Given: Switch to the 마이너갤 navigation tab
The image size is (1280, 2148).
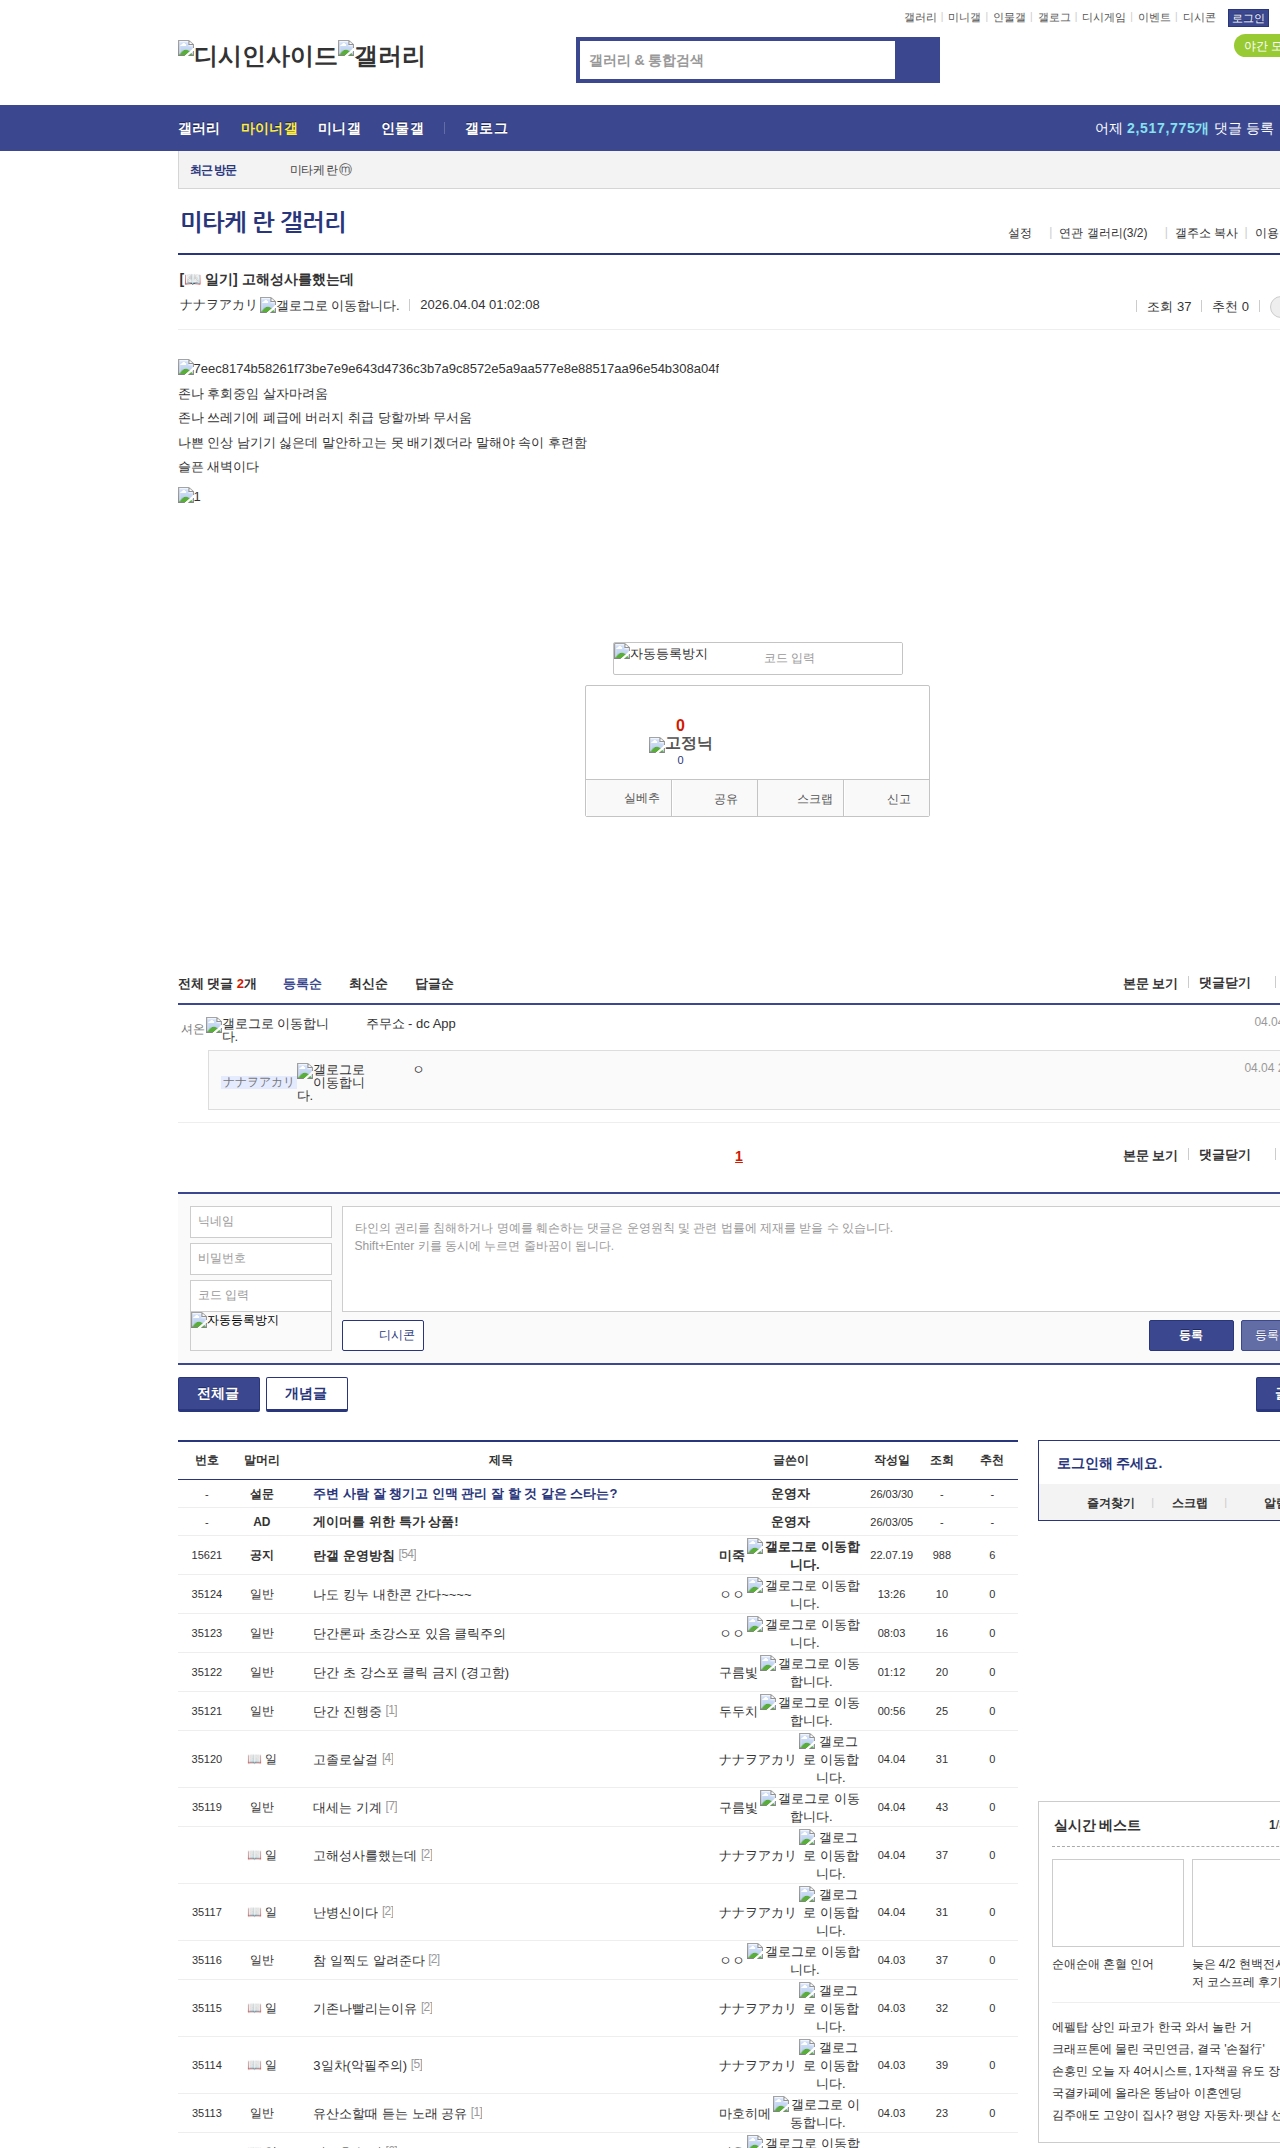Looking at the screenshot, I should [x=269, y=128].
